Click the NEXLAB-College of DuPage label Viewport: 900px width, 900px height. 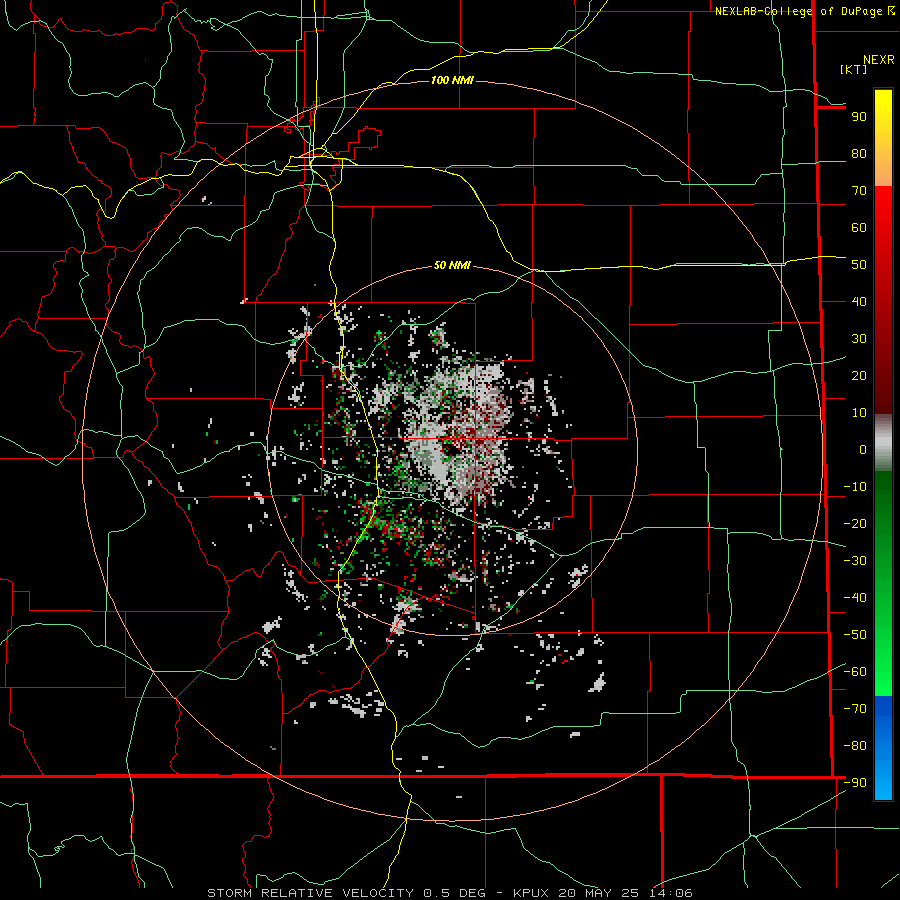tap(804, 11)
